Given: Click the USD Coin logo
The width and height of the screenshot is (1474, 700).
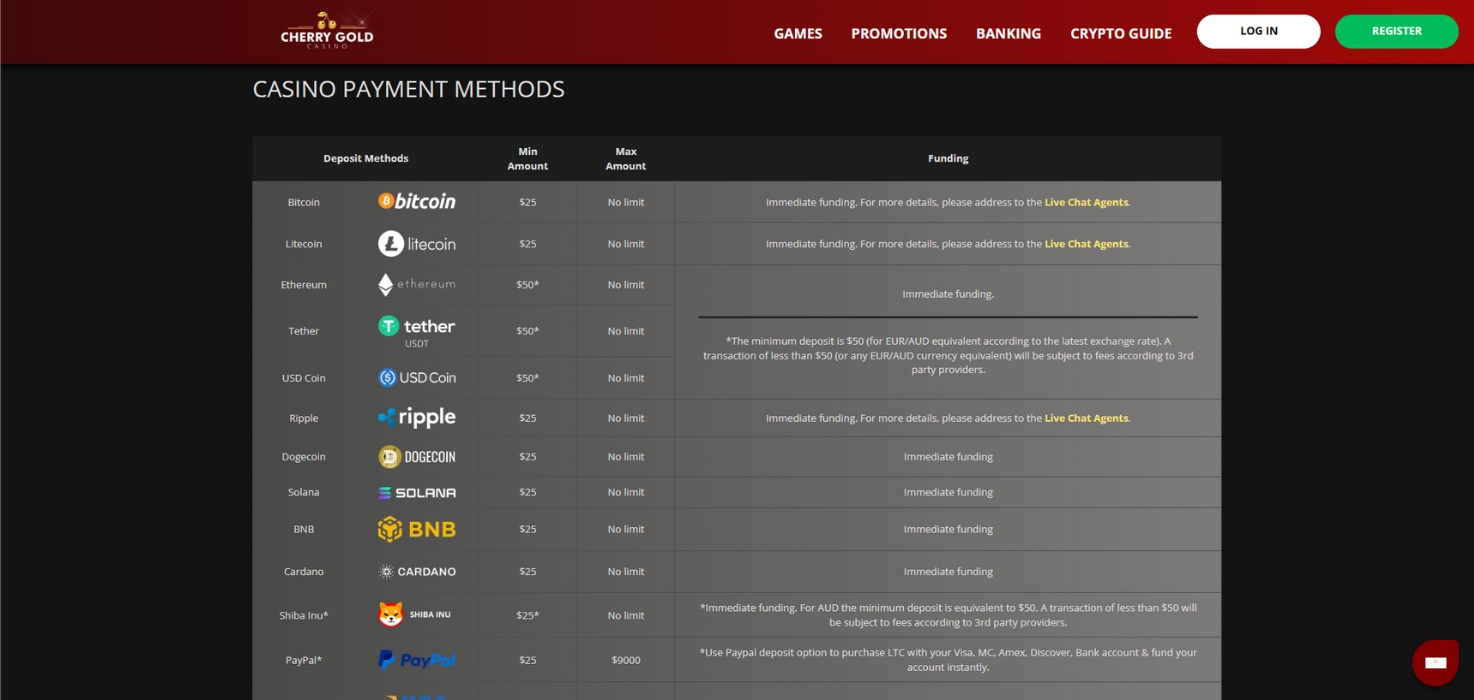Looking at the screenshot, I should [x=417, y=377].
